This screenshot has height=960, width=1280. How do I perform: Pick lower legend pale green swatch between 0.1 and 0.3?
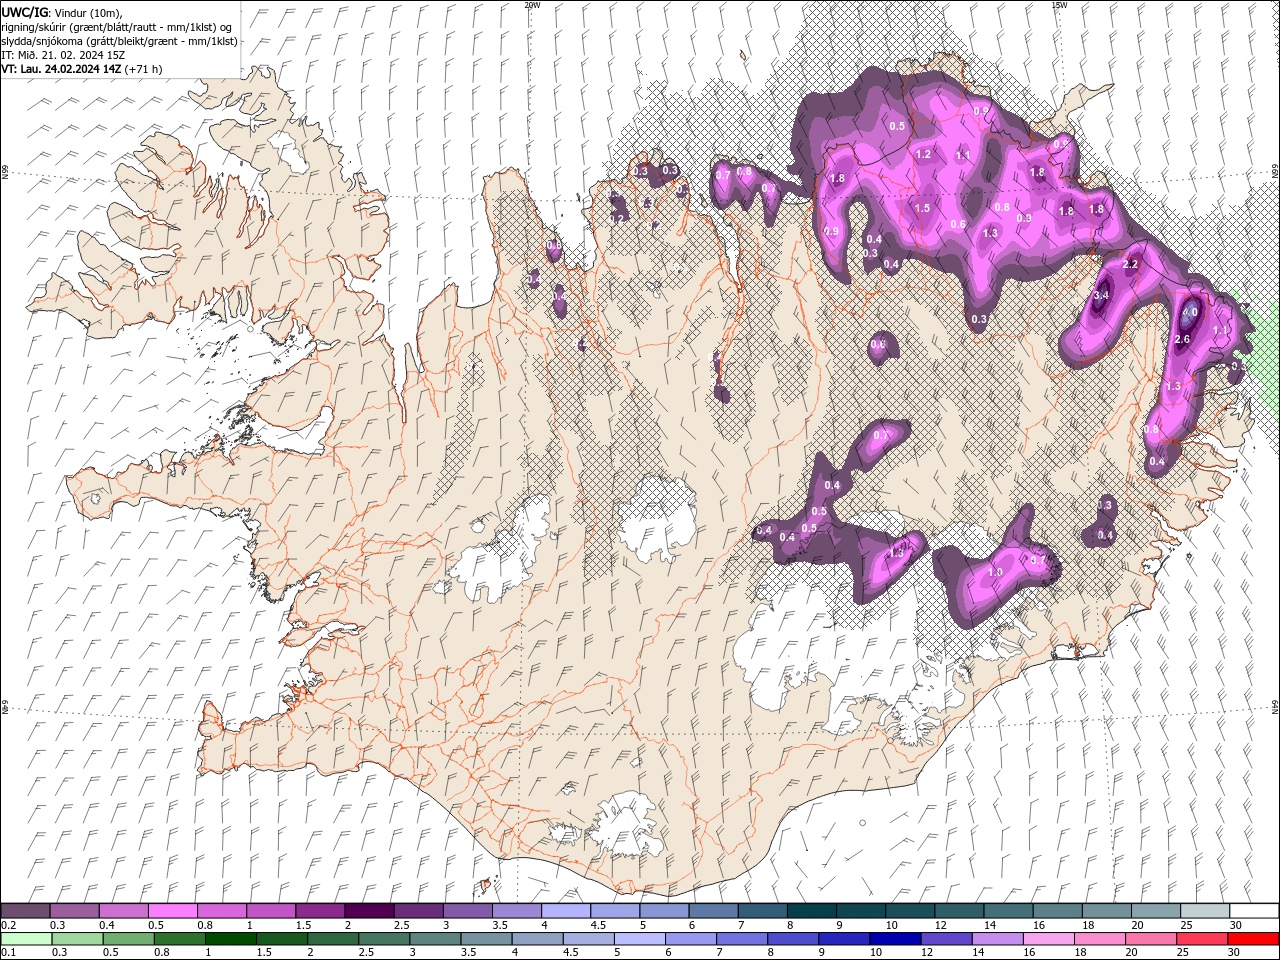(25, 939)
